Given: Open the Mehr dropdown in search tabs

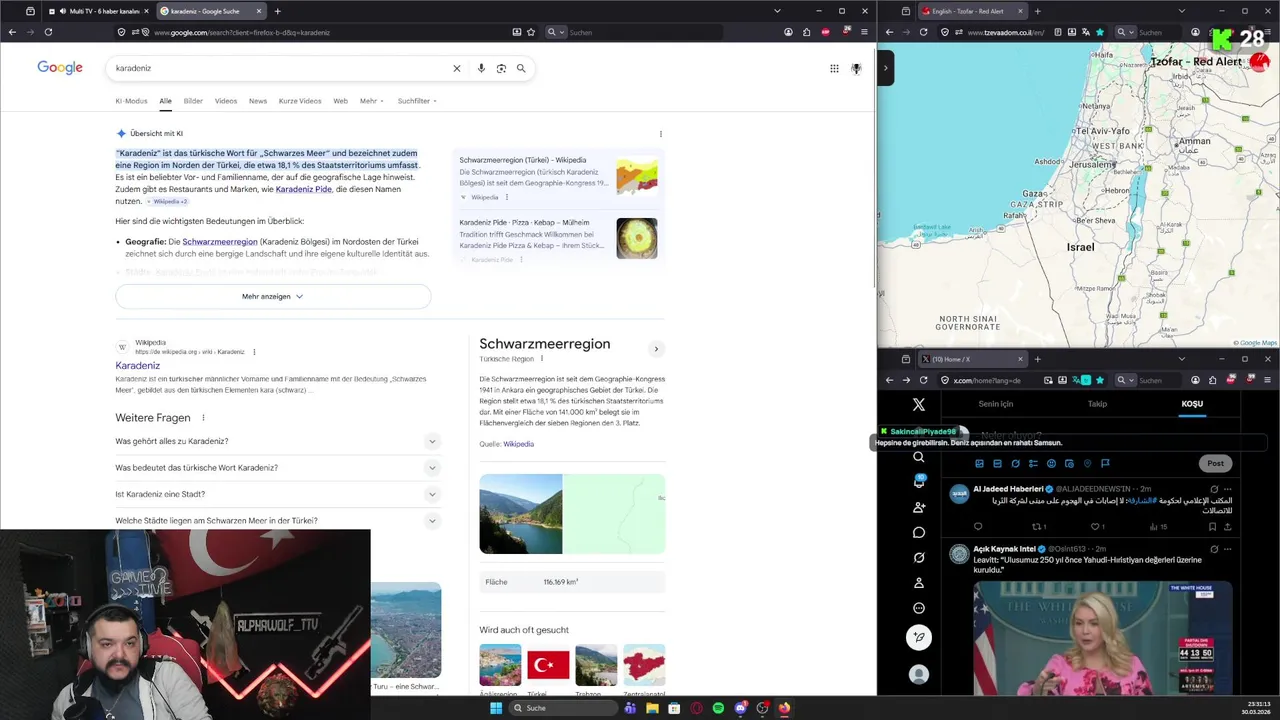Looking at the screenshot, I should pyautogui.click(x=372, y=101).
